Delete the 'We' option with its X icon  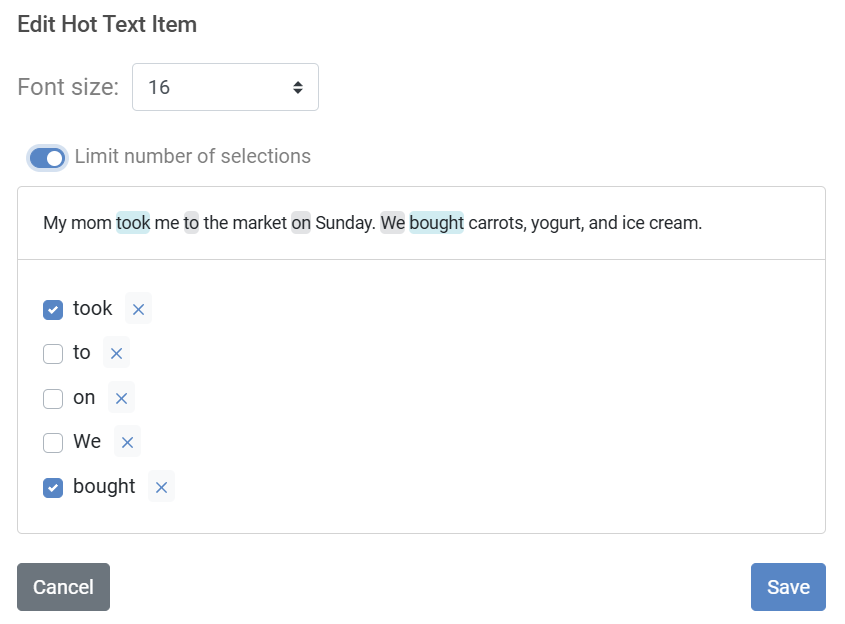click(x=127, y=442)
